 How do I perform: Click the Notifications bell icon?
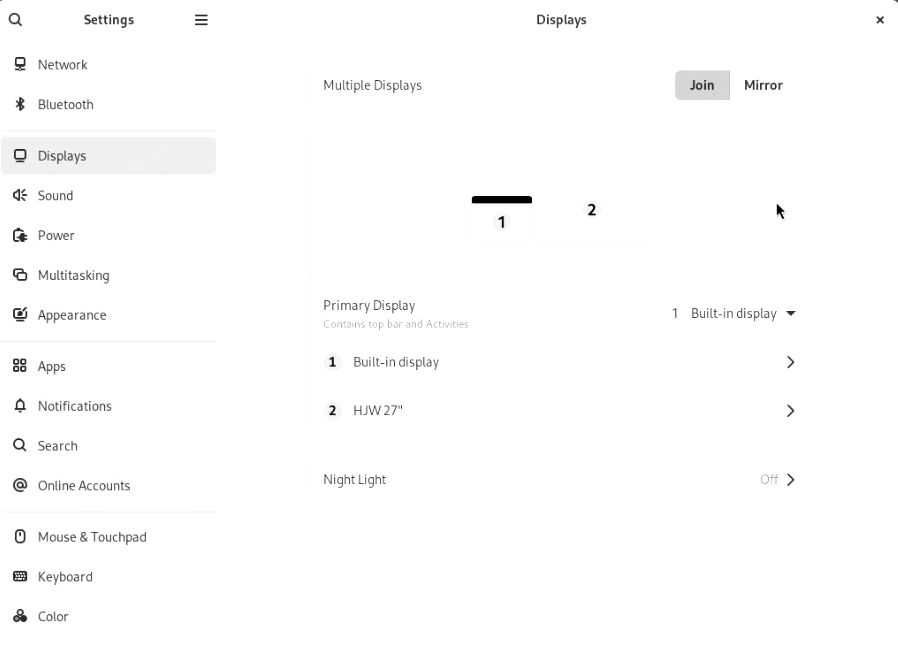coord(20,406)
